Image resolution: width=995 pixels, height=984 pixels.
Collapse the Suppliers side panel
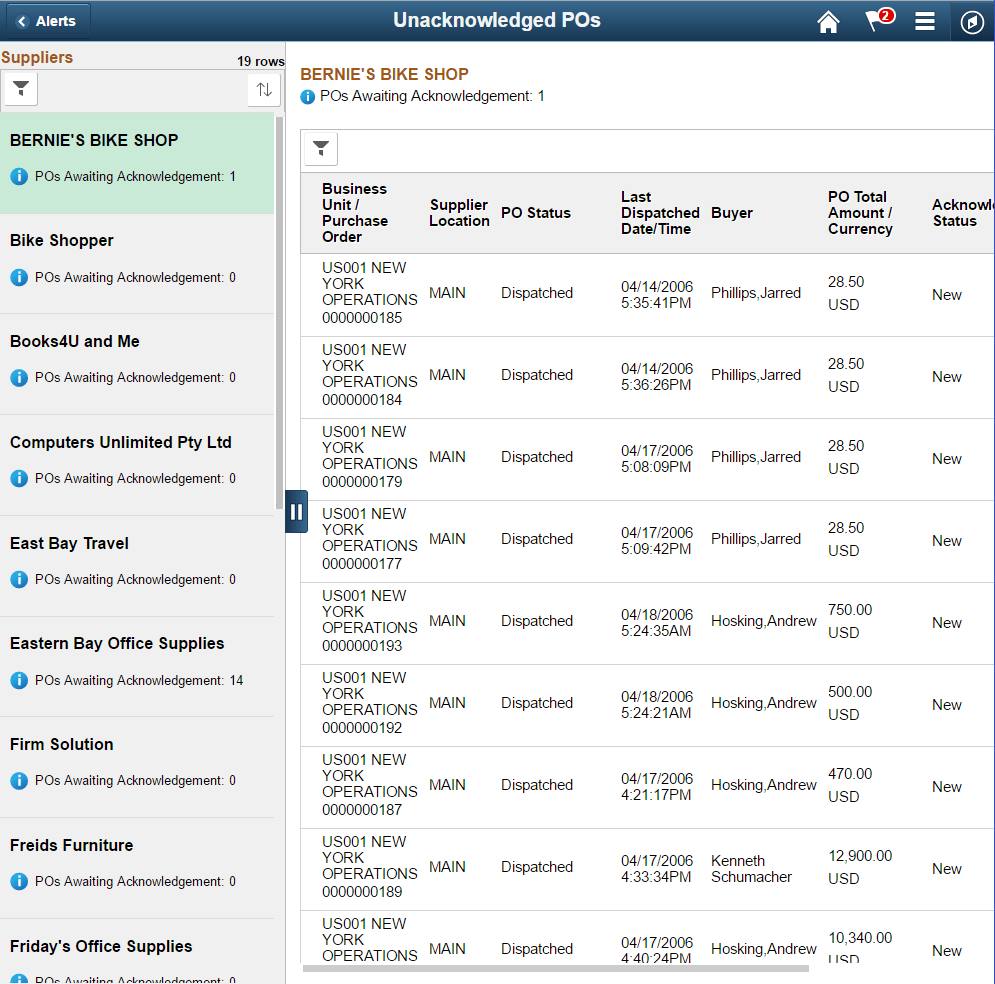[x=296, y=511]
